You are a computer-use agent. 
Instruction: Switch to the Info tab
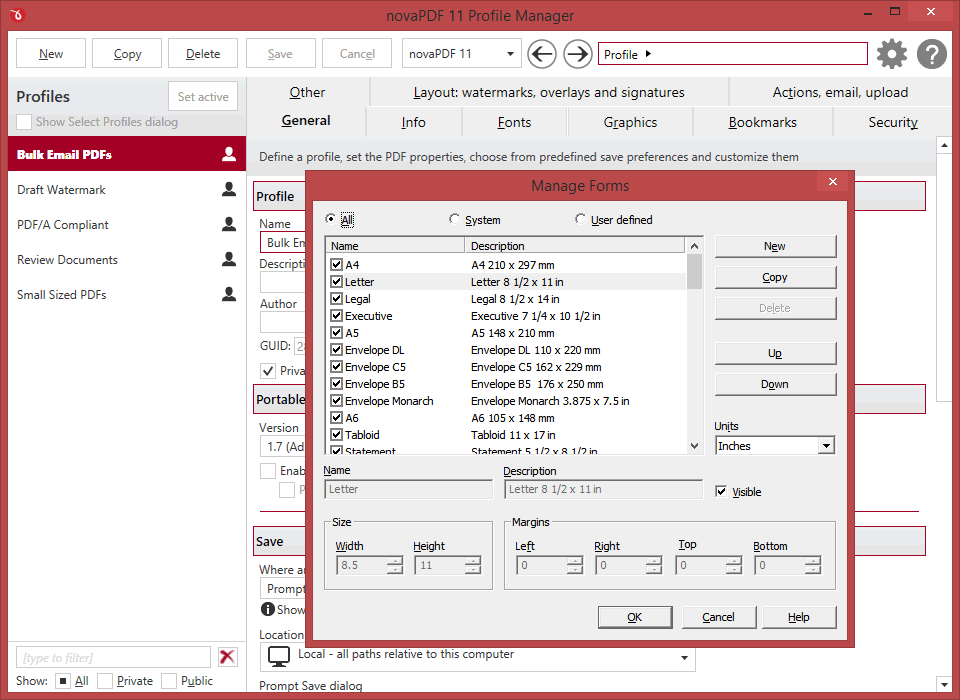(x=413, y=122)
